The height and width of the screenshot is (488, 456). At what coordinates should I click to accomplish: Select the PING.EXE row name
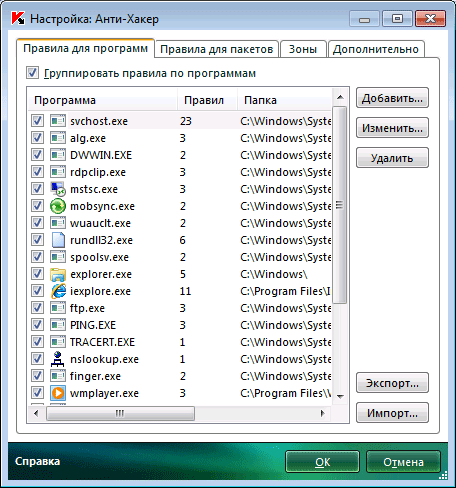(x=93, y=325)
